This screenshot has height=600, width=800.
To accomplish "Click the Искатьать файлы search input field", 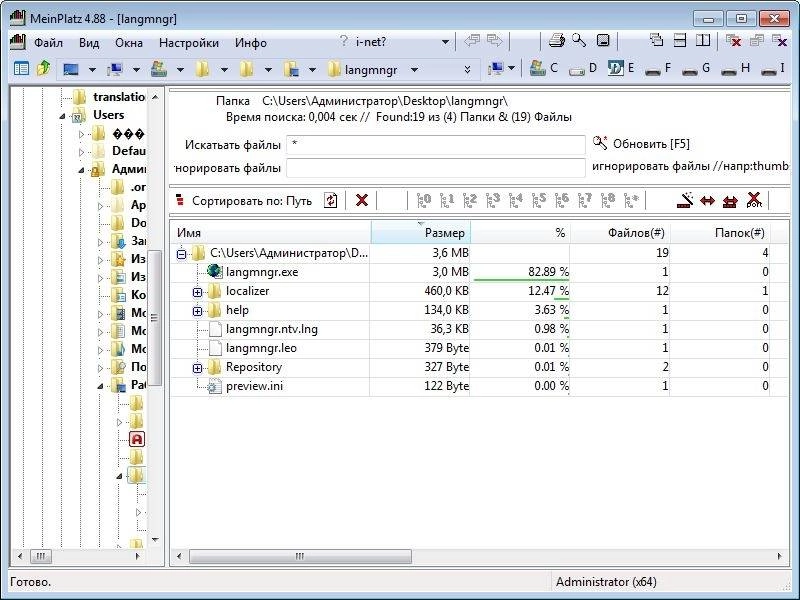I will [436, 145].
